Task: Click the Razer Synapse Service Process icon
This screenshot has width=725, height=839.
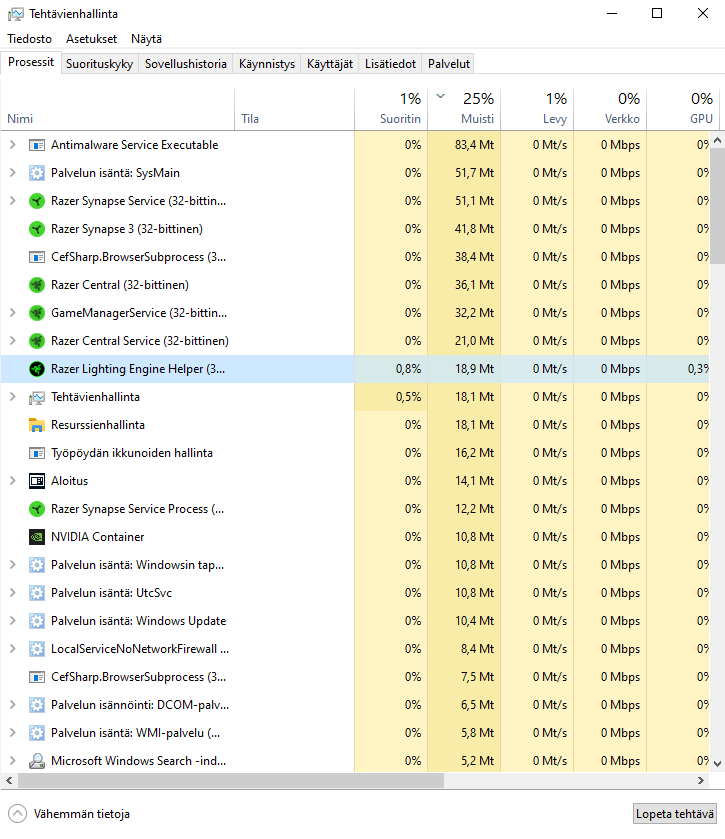Action: tap(36, 509)
